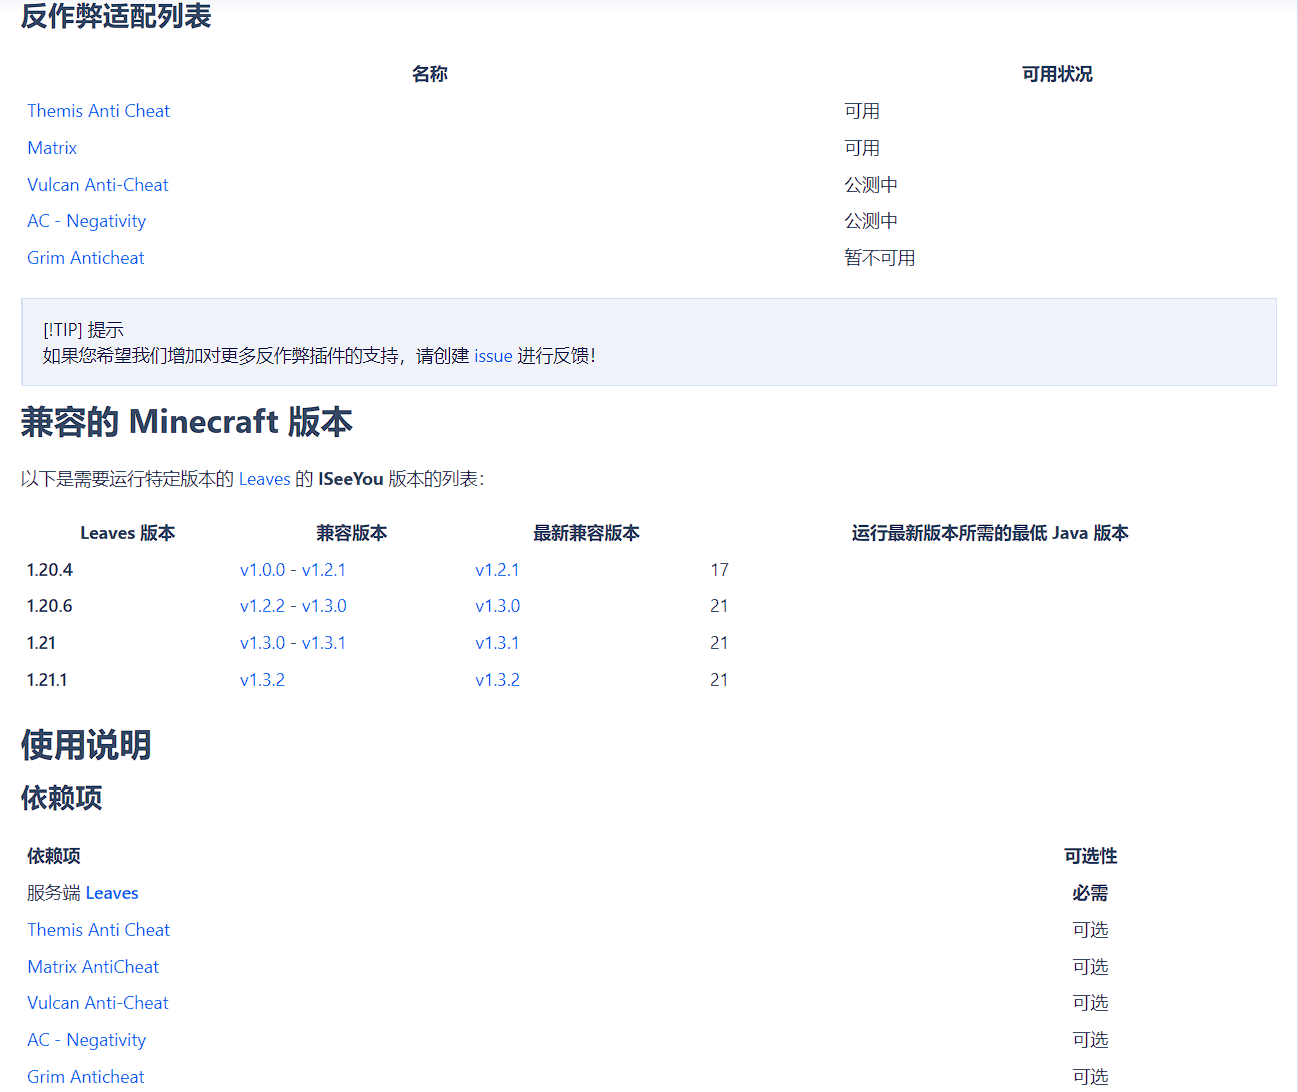The width and height of the screenshot is (1298, 1092).
Task: Open Themis Anti Cheat under dependencies
Action: [x=98, y=929]
